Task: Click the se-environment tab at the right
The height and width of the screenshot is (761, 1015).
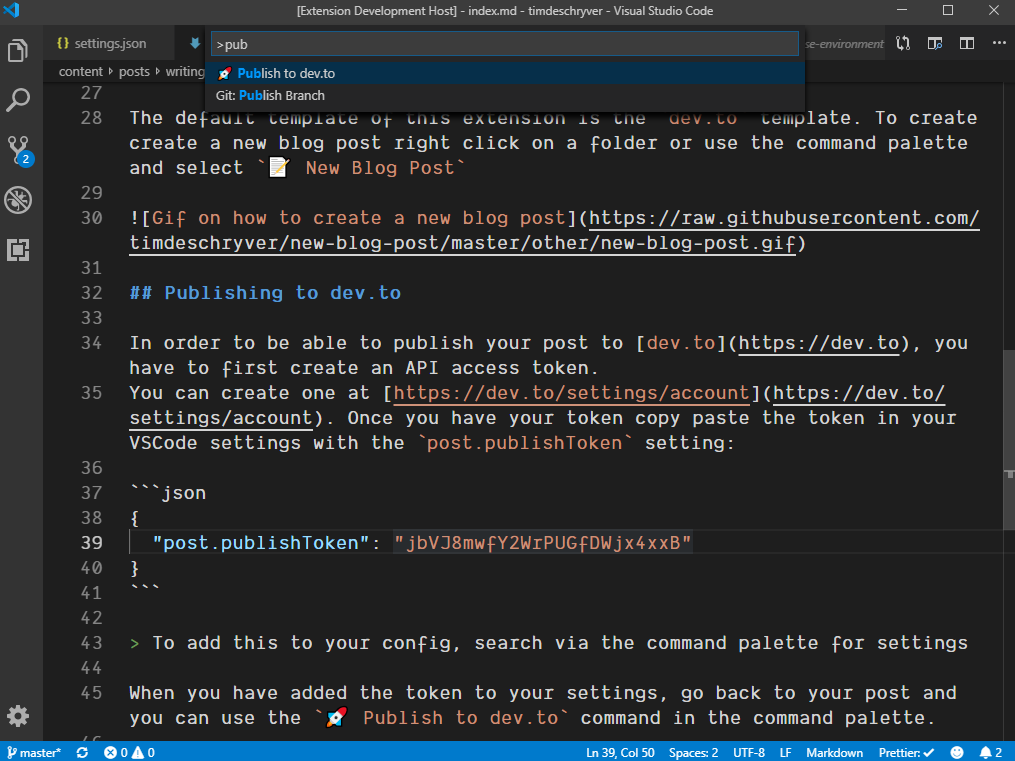Action: coord(844,43)
